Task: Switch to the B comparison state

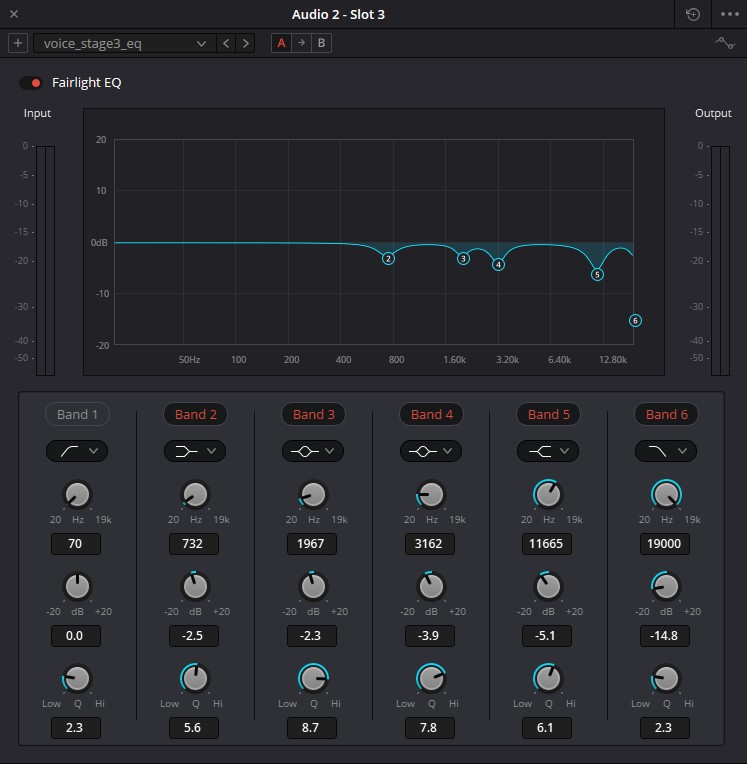Action: coord(321,43)
